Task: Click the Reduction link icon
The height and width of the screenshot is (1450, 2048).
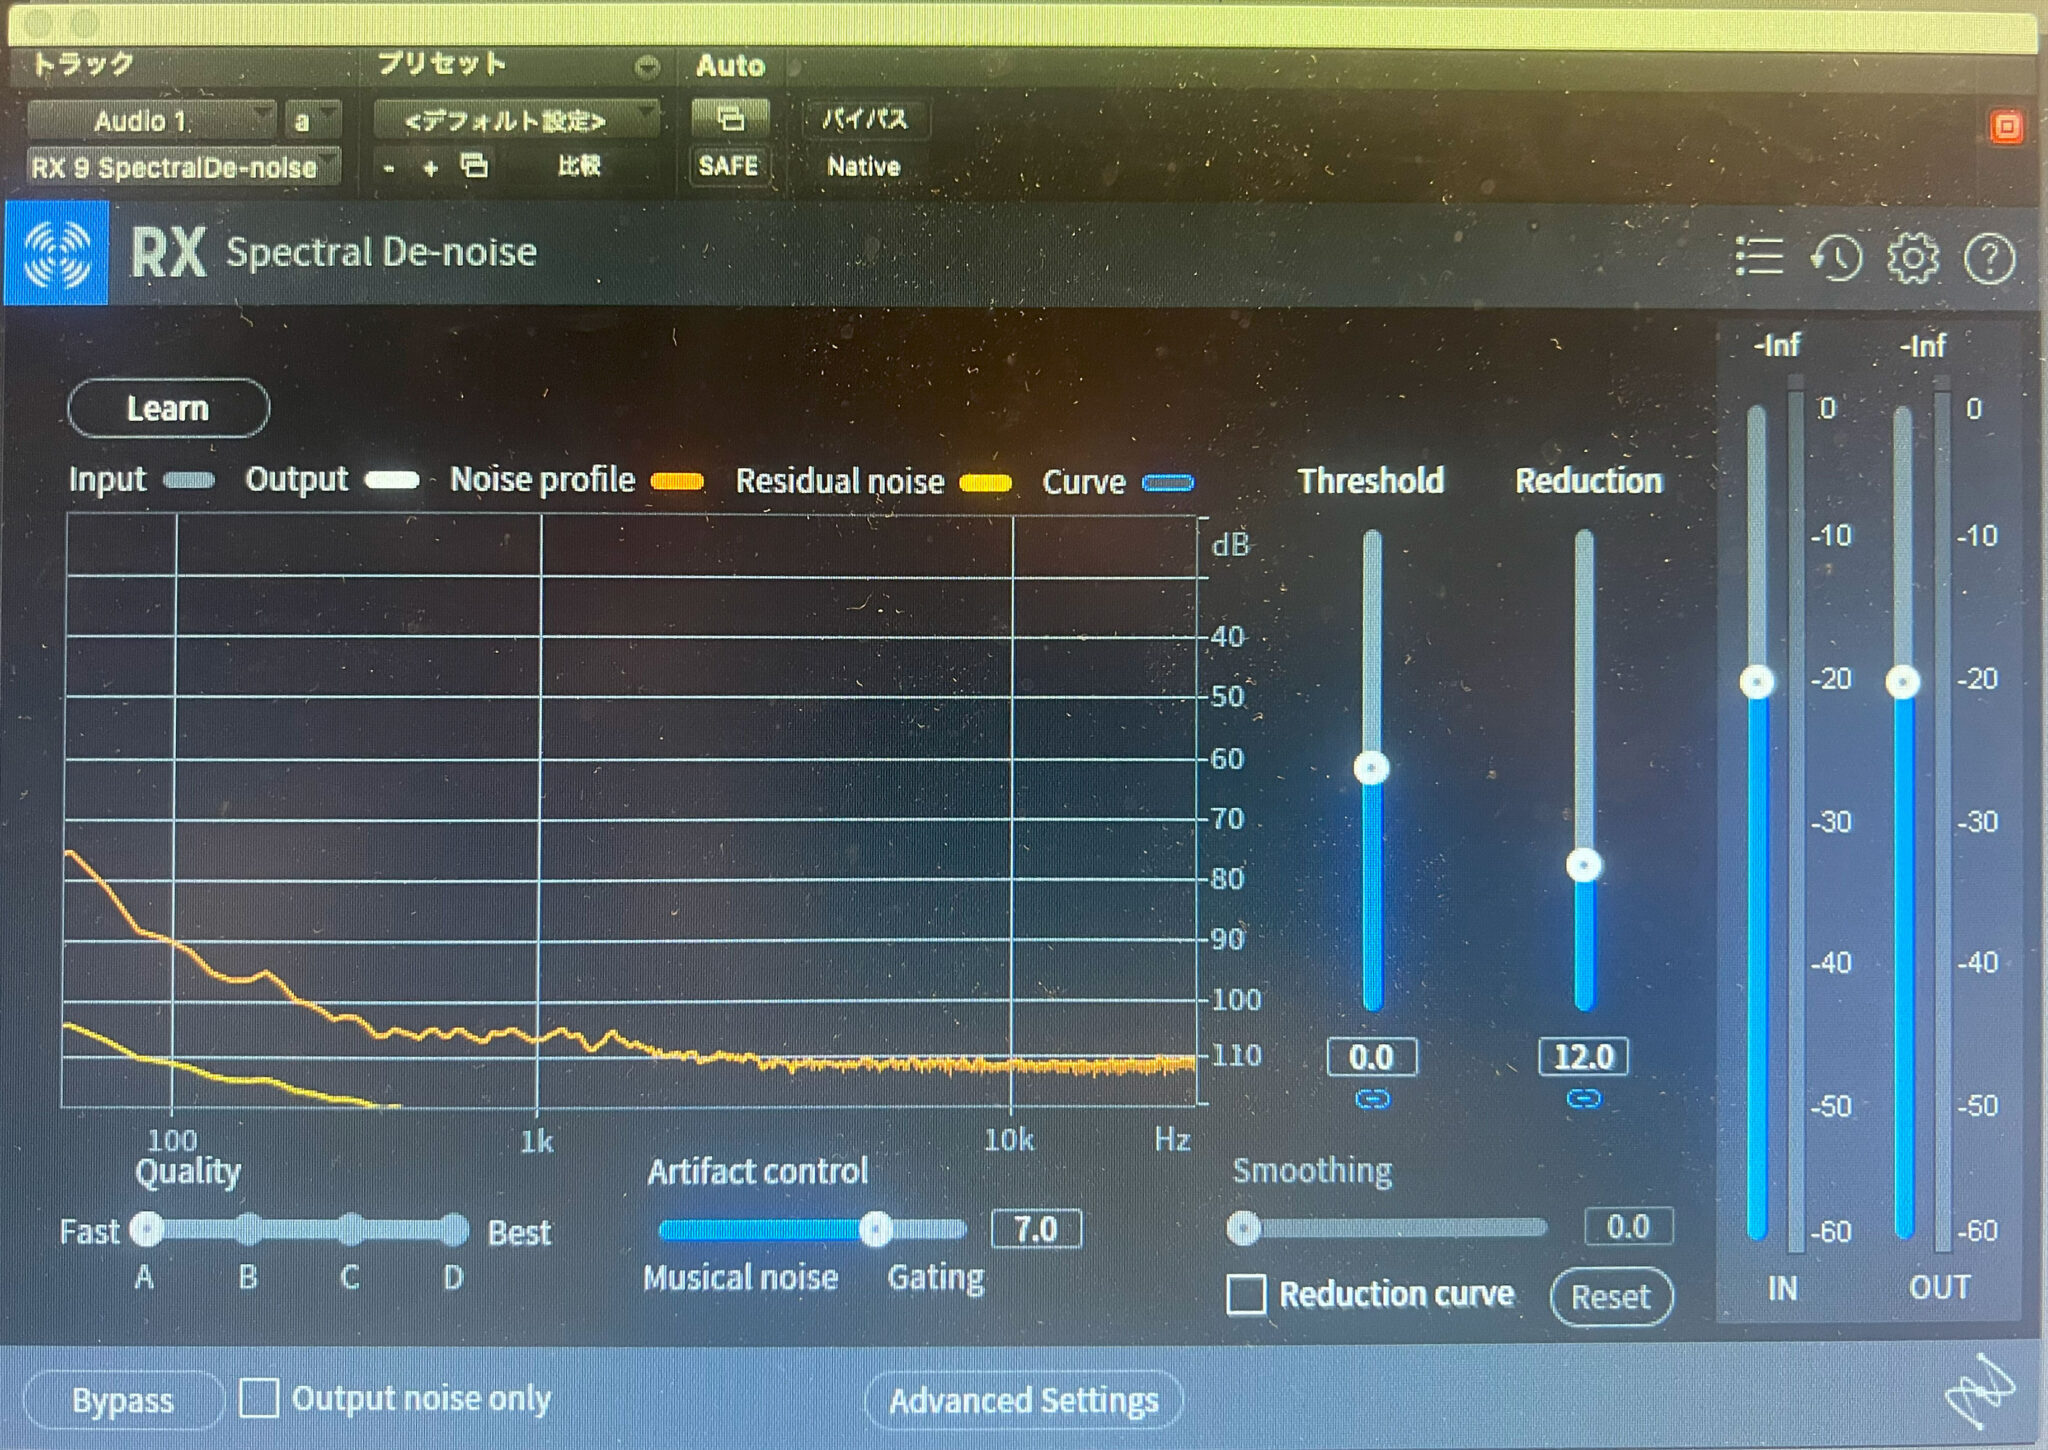Action: (x=1583, y=1099)
